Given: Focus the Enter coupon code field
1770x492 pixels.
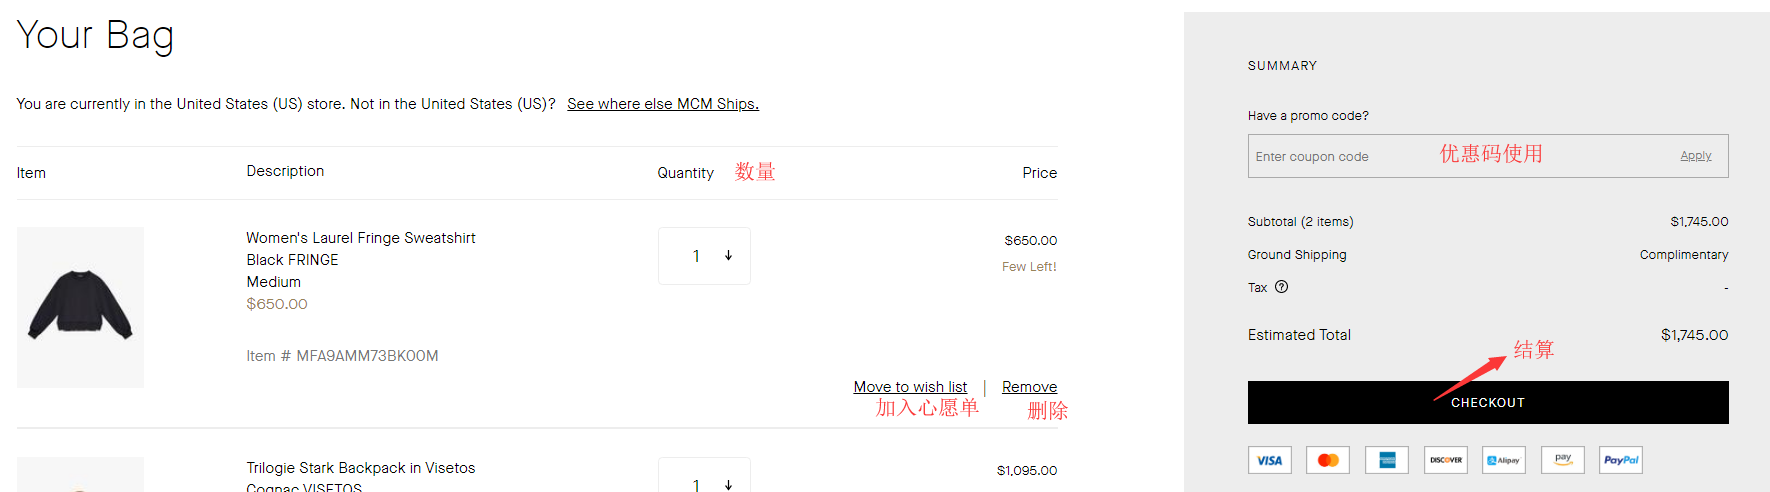Looking at the screenshot, I should [x=1340, y=157].
